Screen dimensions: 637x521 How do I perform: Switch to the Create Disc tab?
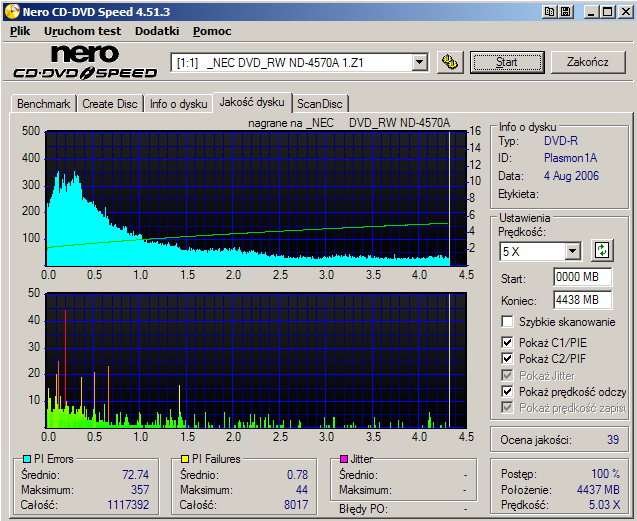click(x=110, y=104)
